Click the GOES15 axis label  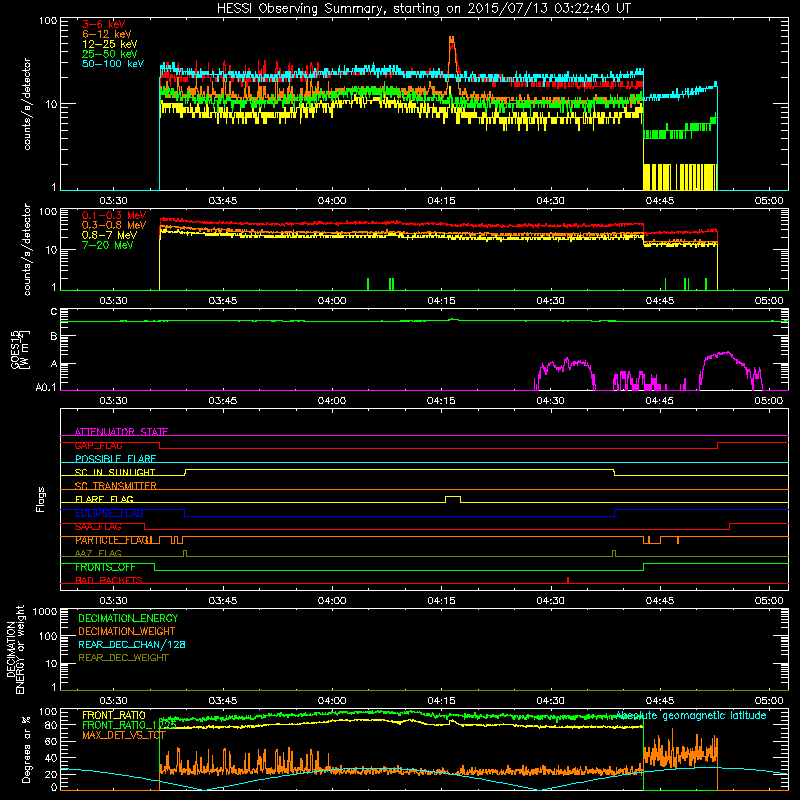tap(19, 350)
